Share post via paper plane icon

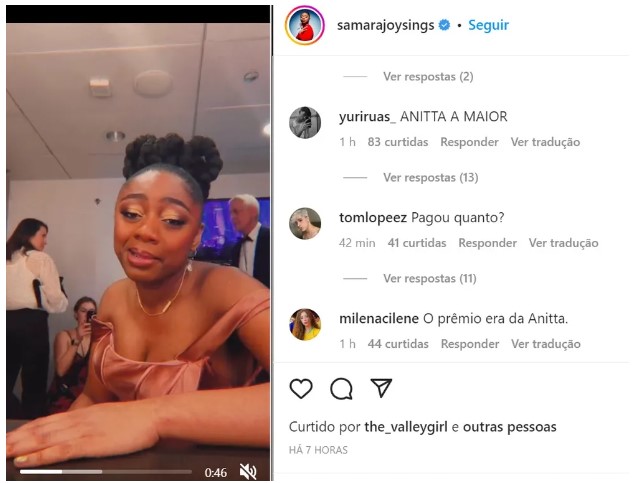(x=381, y=388)
